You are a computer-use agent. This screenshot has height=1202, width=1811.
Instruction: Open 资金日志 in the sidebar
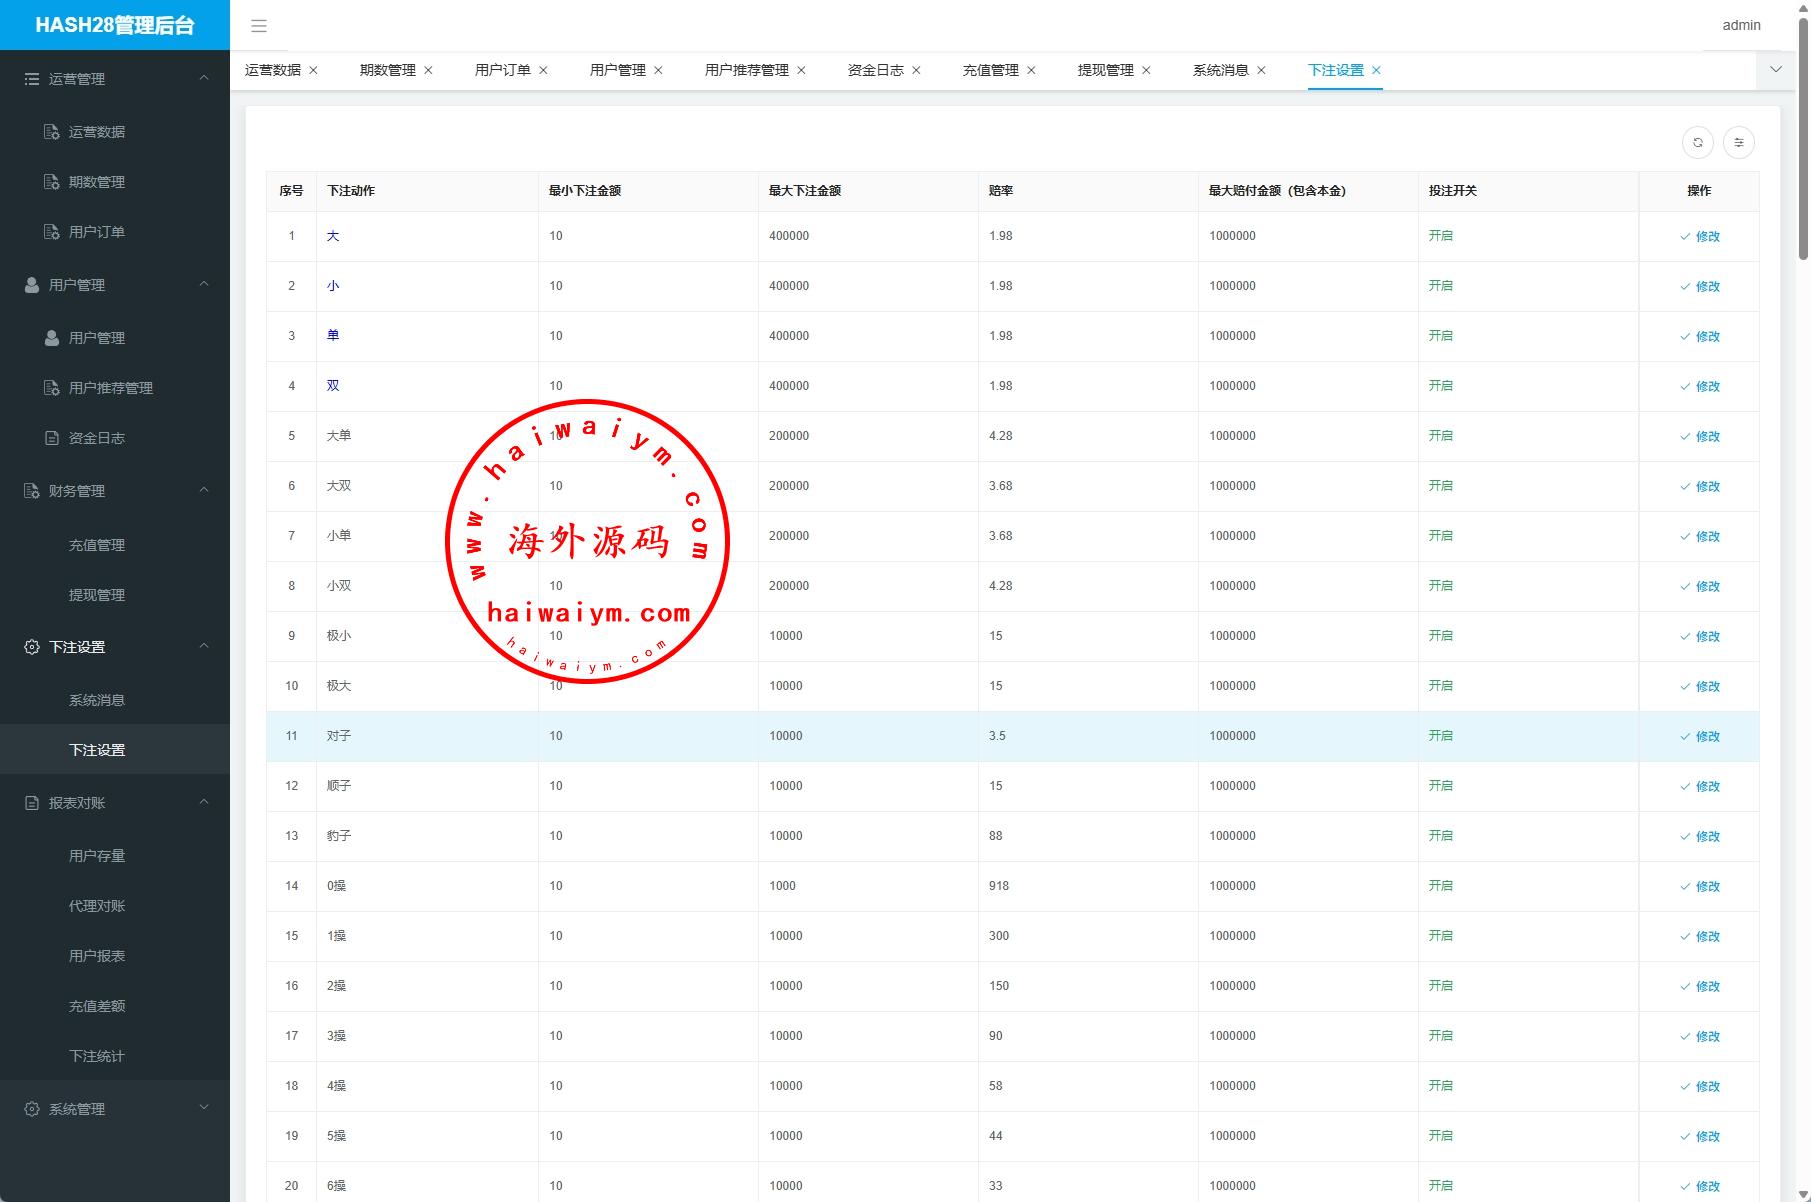point(96,438)
